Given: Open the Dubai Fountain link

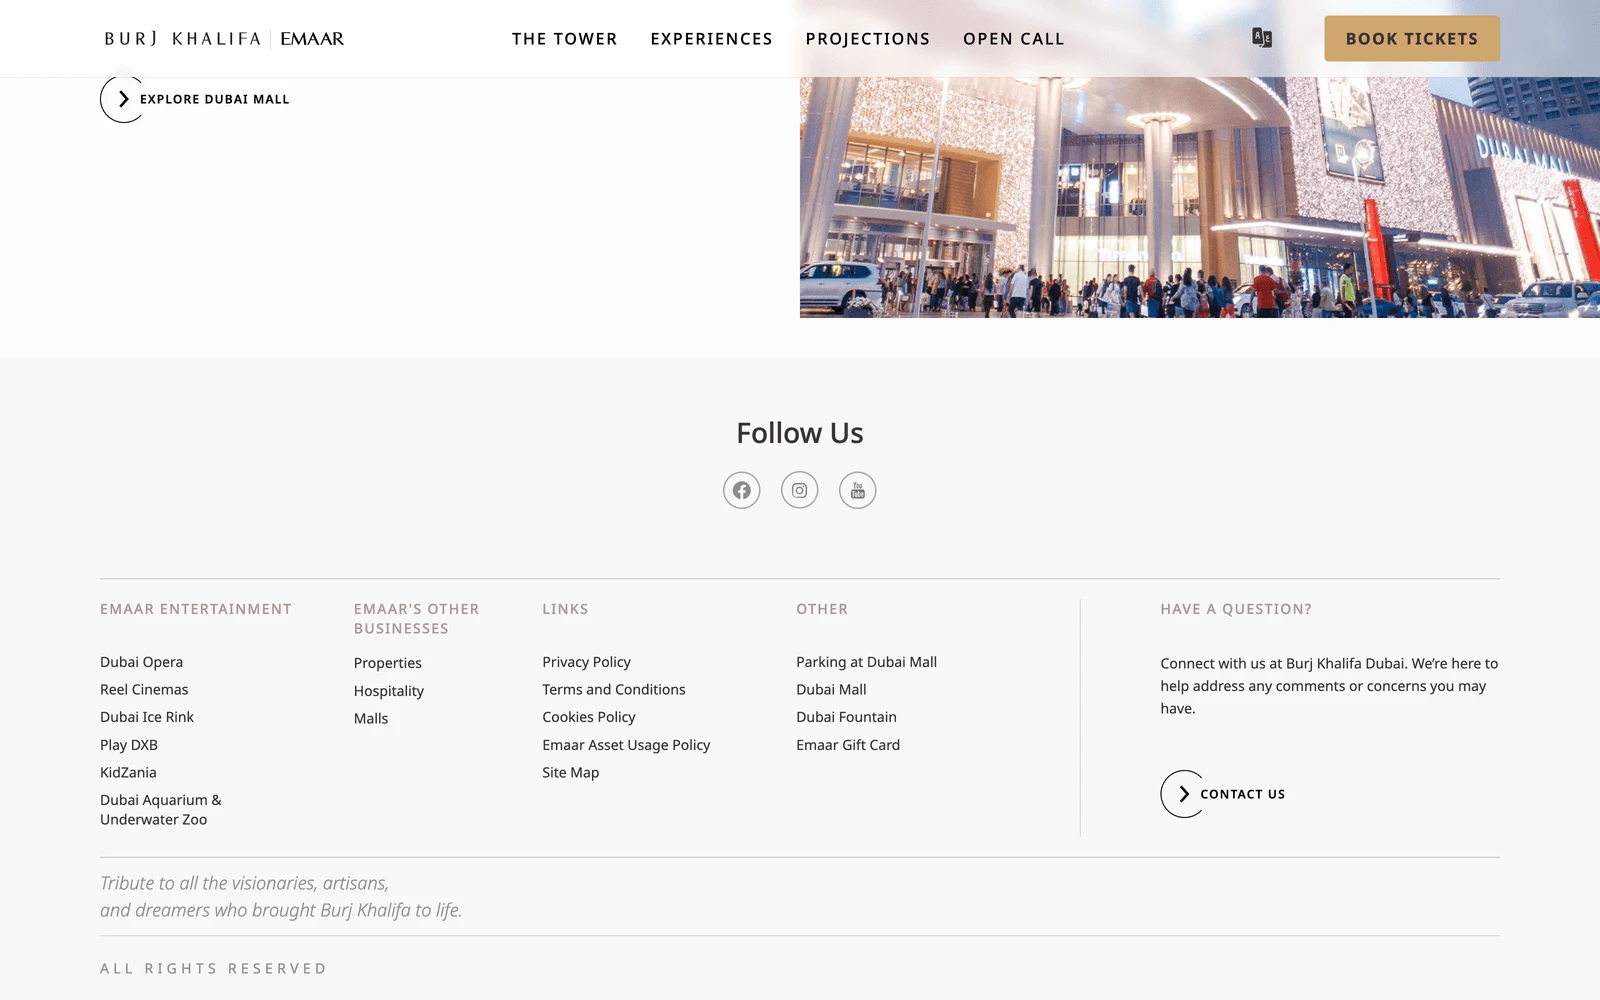Looking at the screenshot, I should coord(847,717).
